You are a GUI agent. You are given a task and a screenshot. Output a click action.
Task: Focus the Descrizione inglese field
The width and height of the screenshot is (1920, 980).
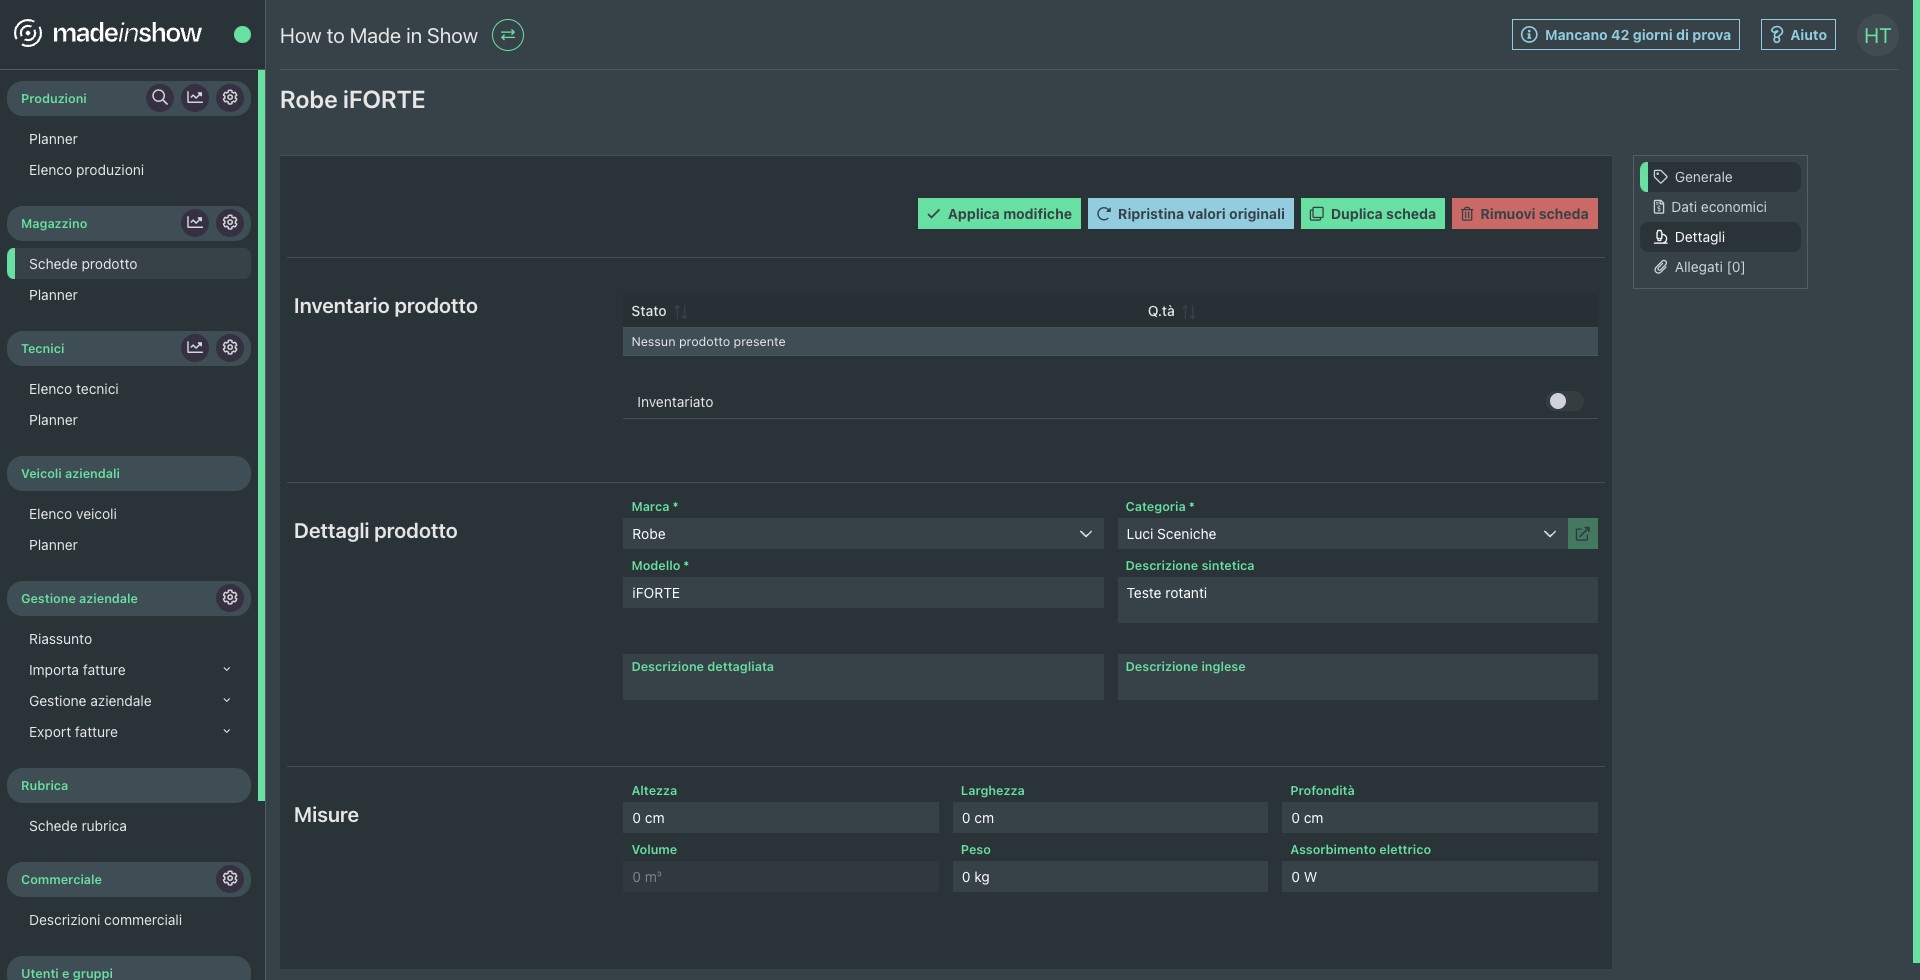1358,677
